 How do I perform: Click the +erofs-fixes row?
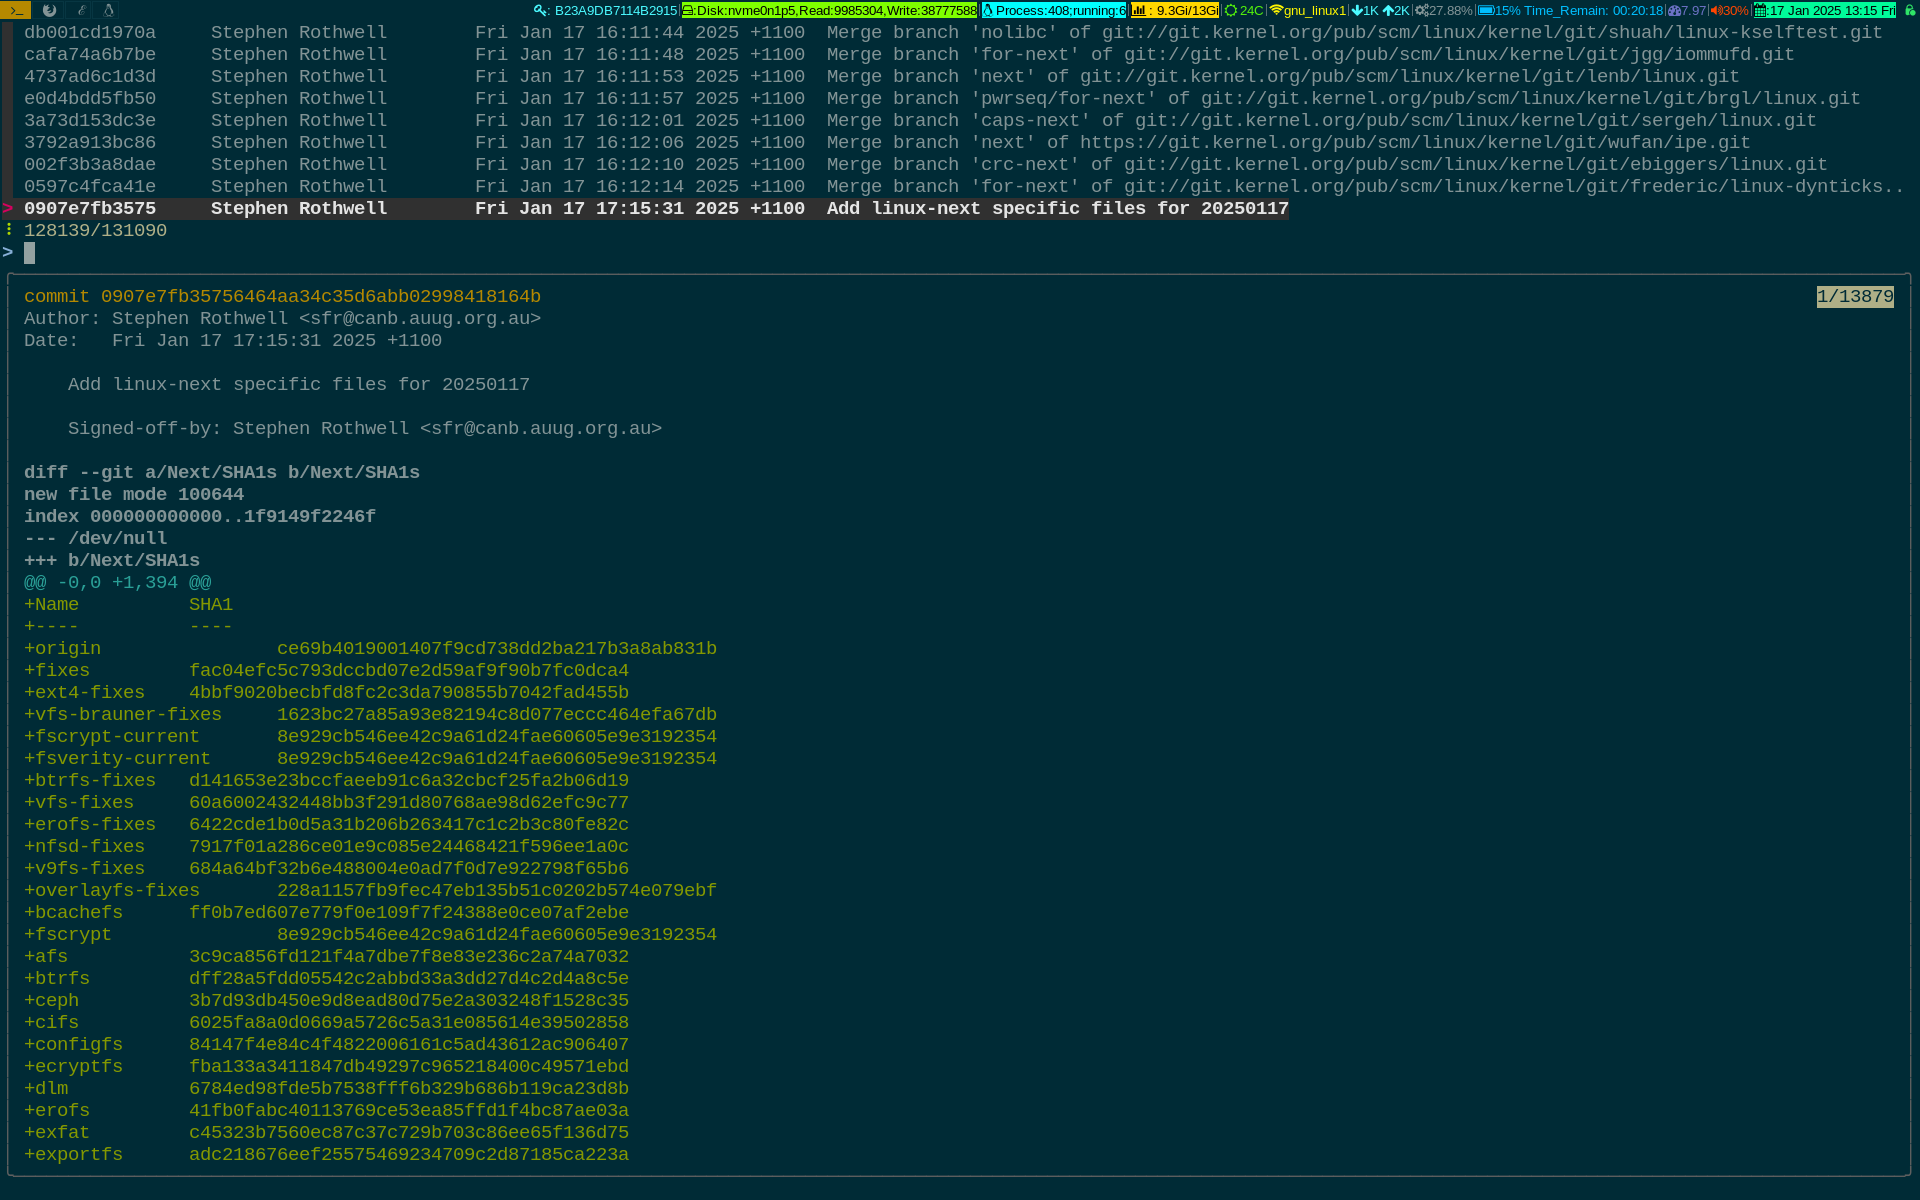326,824
